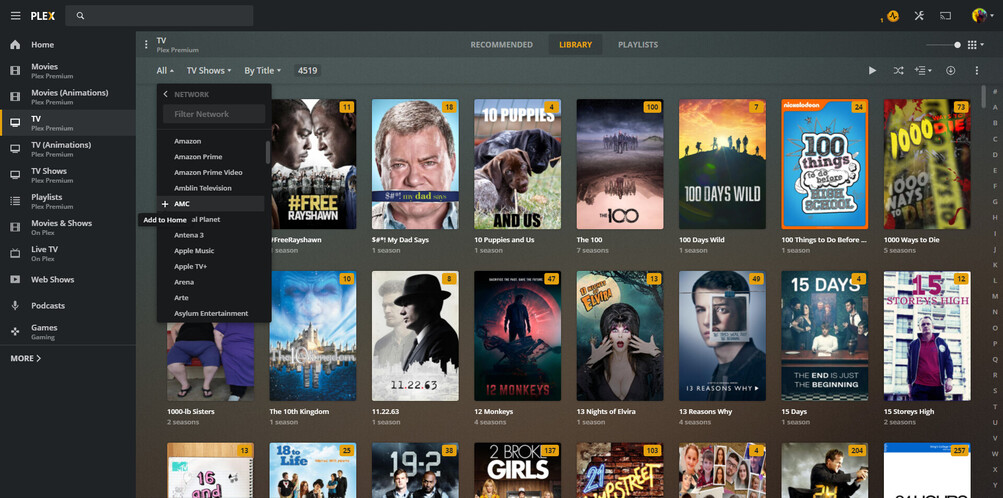This screenshot has height=498, width=1003.
Task: Open the 100 Days Wild poster
Action: [722, 164]
